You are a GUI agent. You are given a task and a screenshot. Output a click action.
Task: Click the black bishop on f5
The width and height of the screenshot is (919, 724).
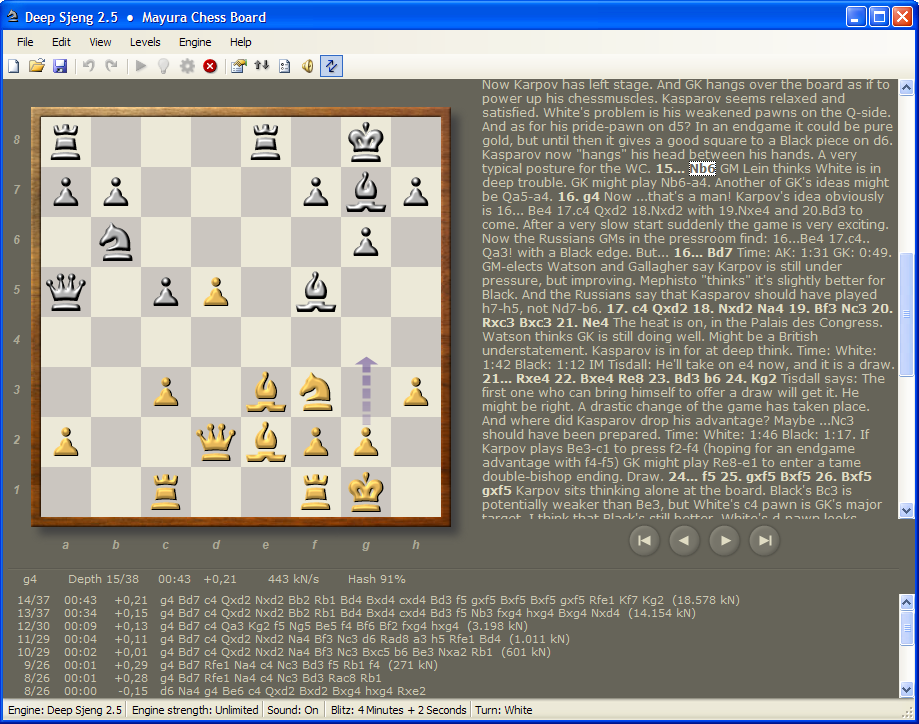coord(316,291)
